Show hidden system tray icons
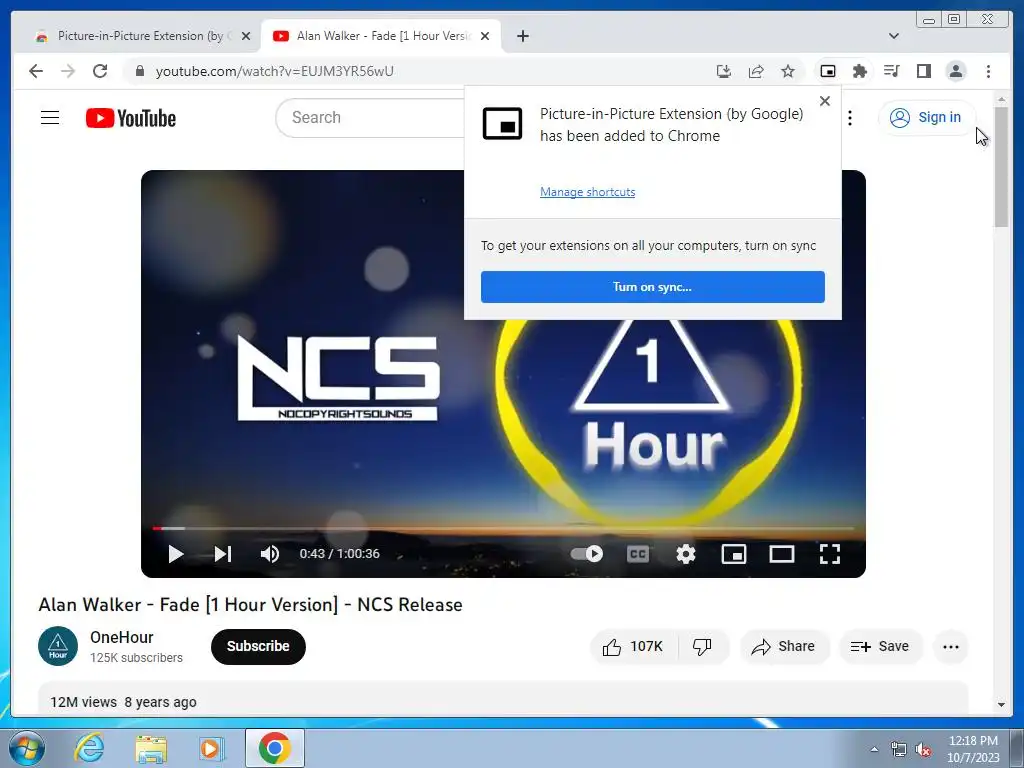The width and height of the screenshot is (1024, 768). click(x=874, y=749)
